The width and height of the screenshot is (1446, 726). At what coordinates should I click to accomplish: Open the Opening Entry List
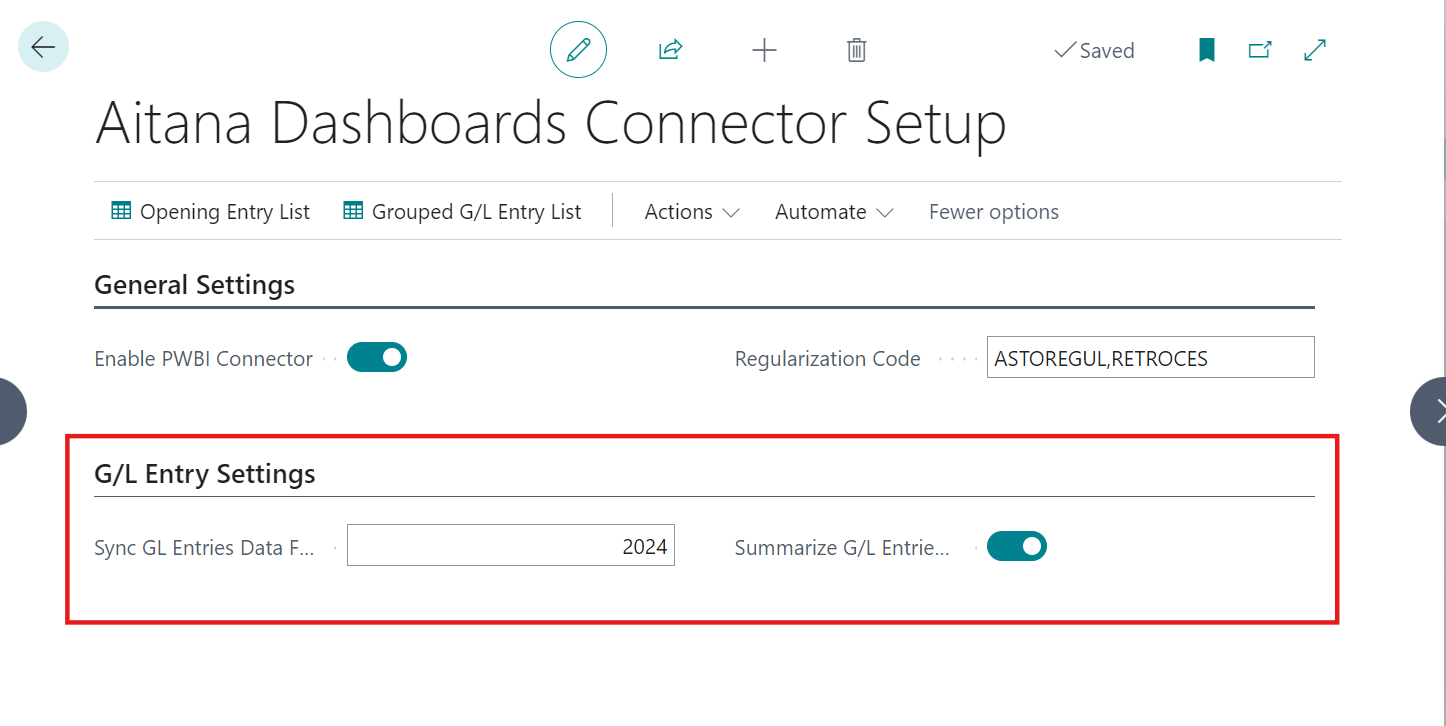tap(210, 212)
